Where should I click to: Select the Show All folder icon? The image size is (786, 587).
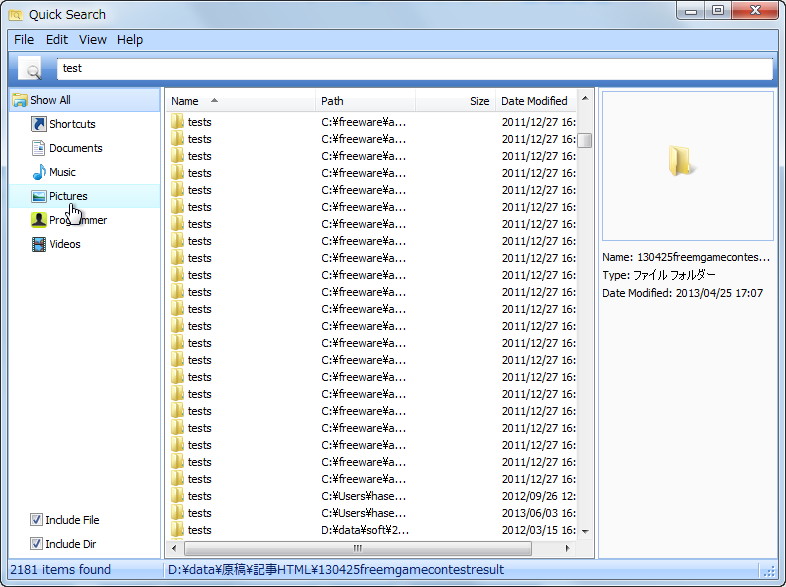click(20, 100)
